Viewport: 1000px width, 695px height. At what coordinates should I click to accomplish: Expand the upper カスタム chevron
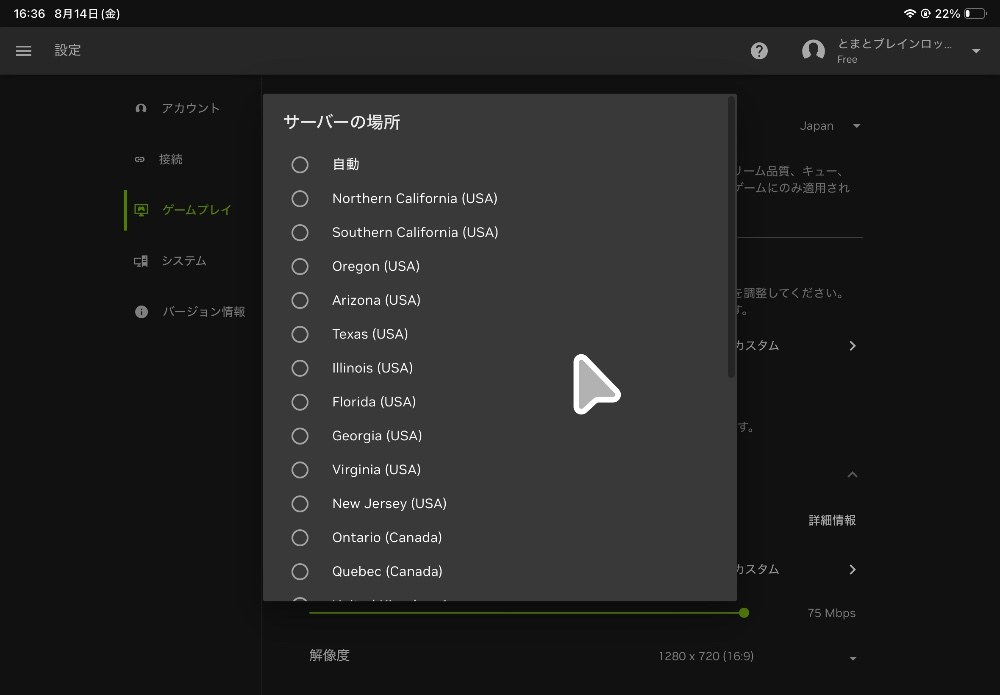[853, 346]
